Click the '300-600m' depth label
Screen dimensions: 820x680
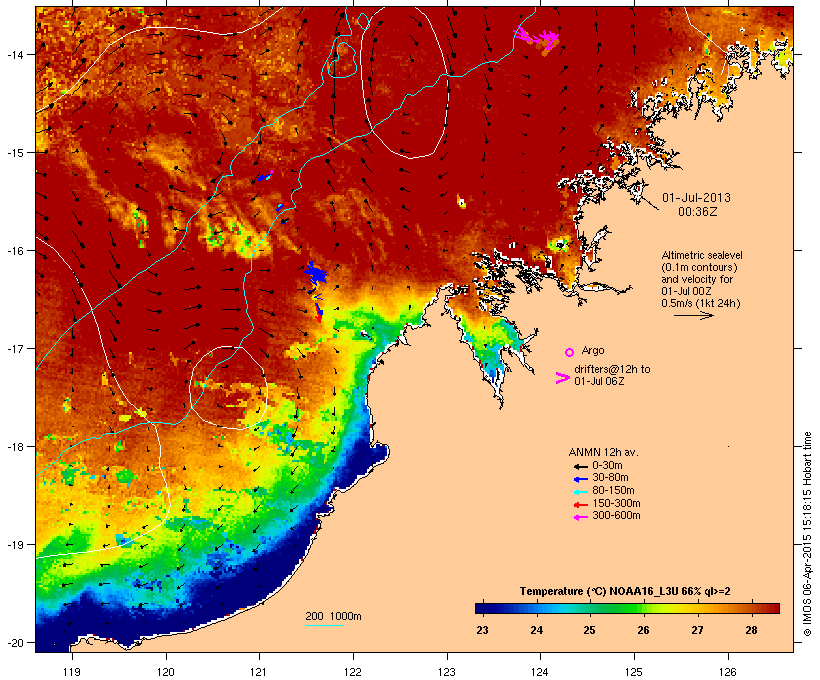pos(616,516)
